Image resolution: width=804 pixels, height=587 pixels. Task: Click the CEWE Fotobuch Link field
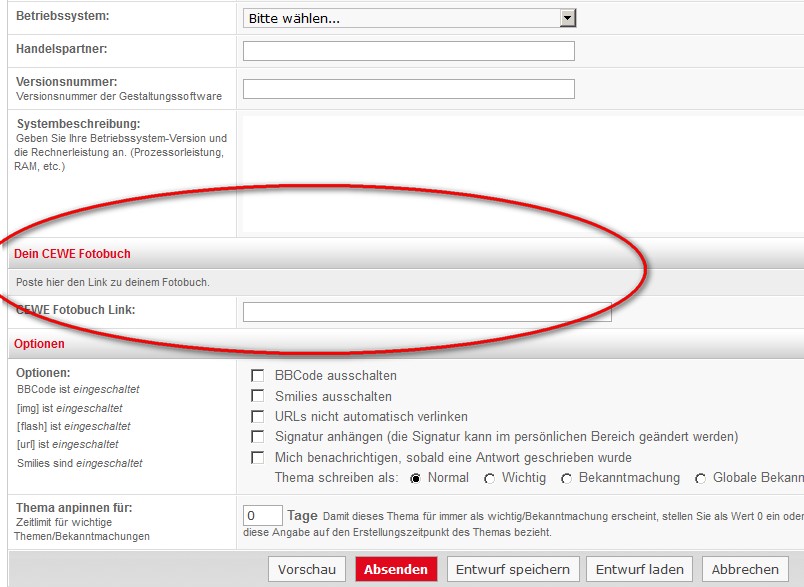point(427,312)
